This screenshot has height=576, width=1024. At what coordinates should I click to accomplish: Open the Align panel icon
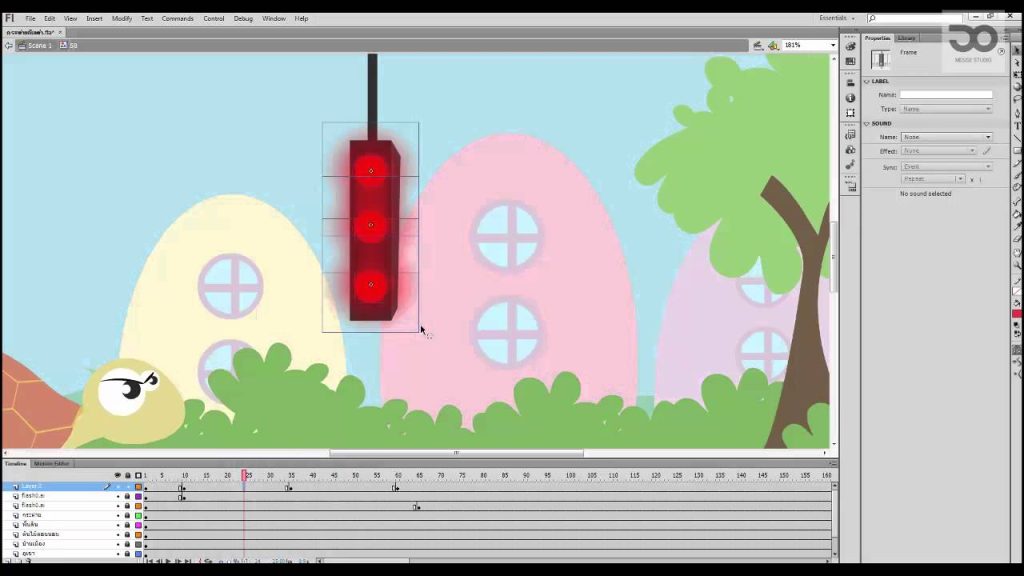click(x=850, y=83)
